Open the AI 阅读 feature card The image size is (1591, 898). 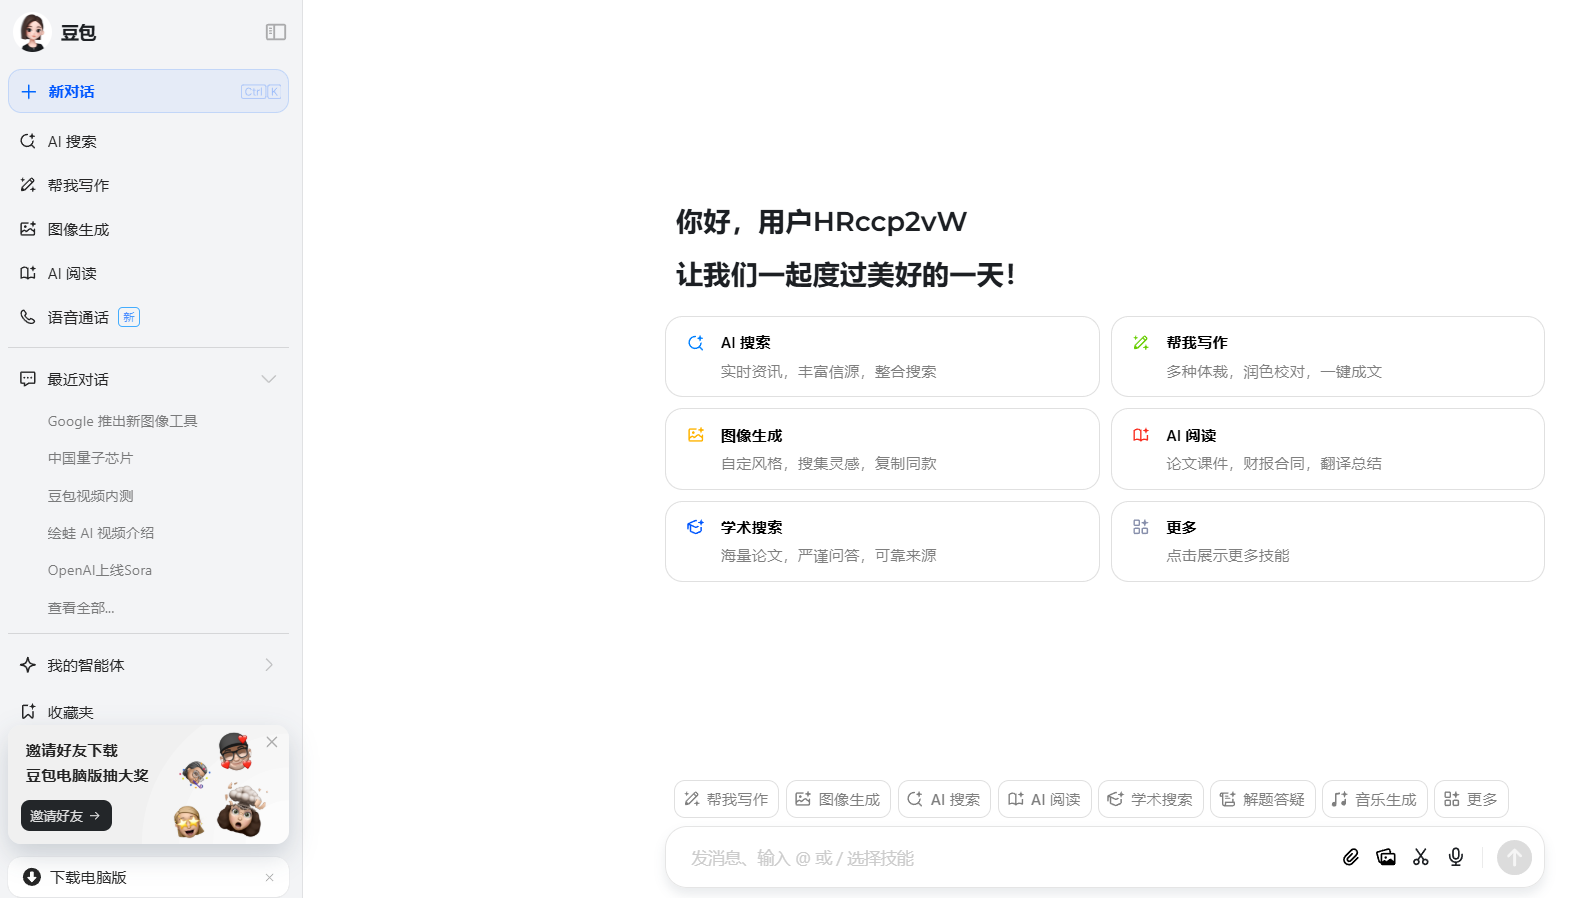click(x=1327, y=449)
